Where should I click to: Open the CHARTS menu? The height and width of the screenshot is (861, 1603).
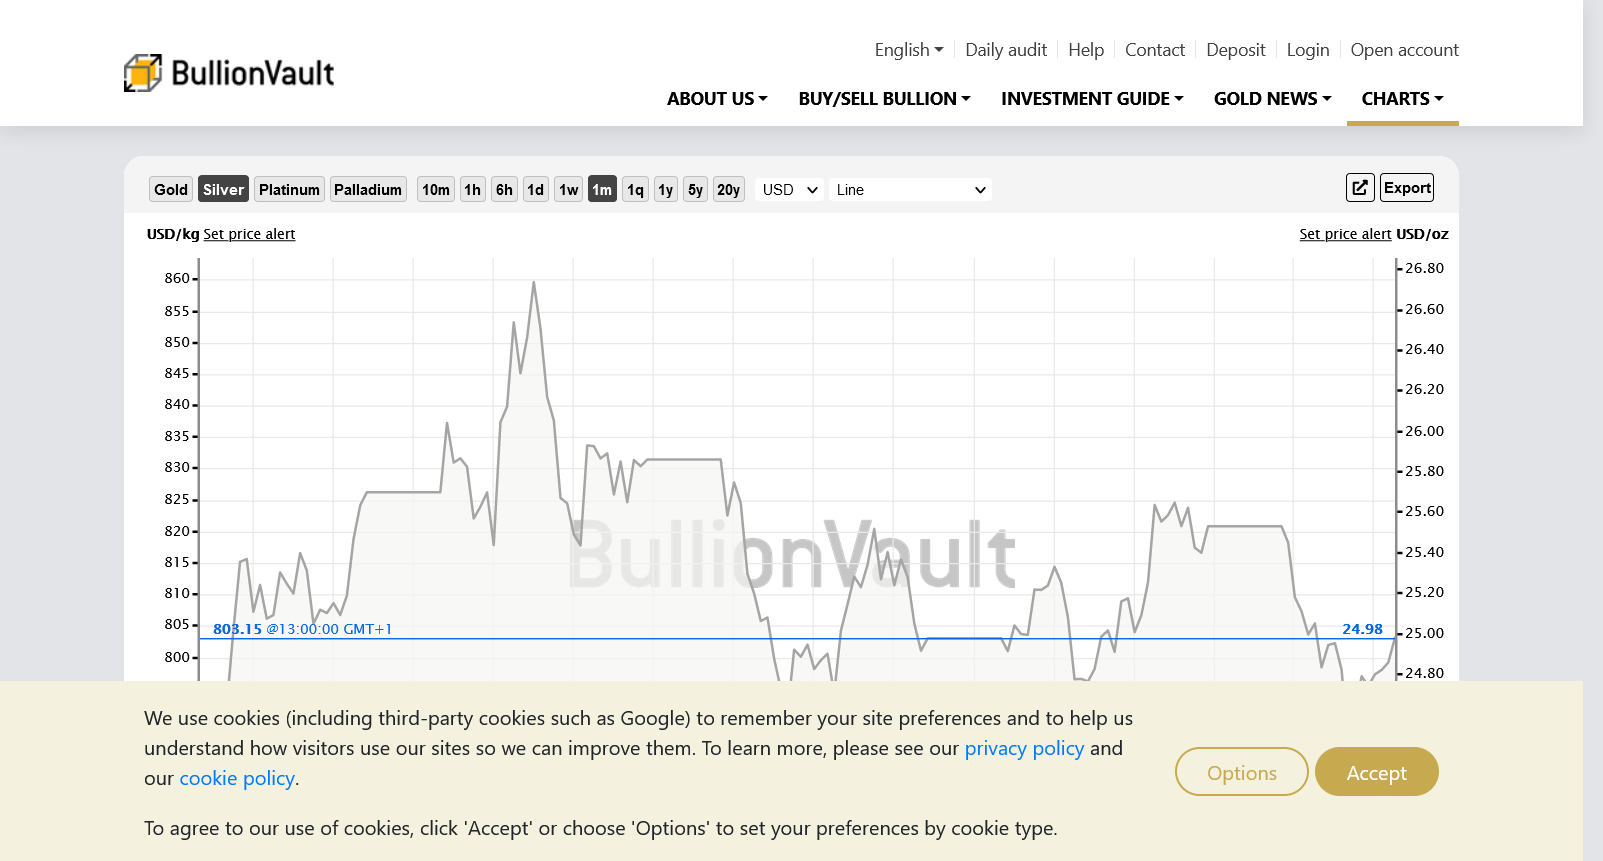1402,99
